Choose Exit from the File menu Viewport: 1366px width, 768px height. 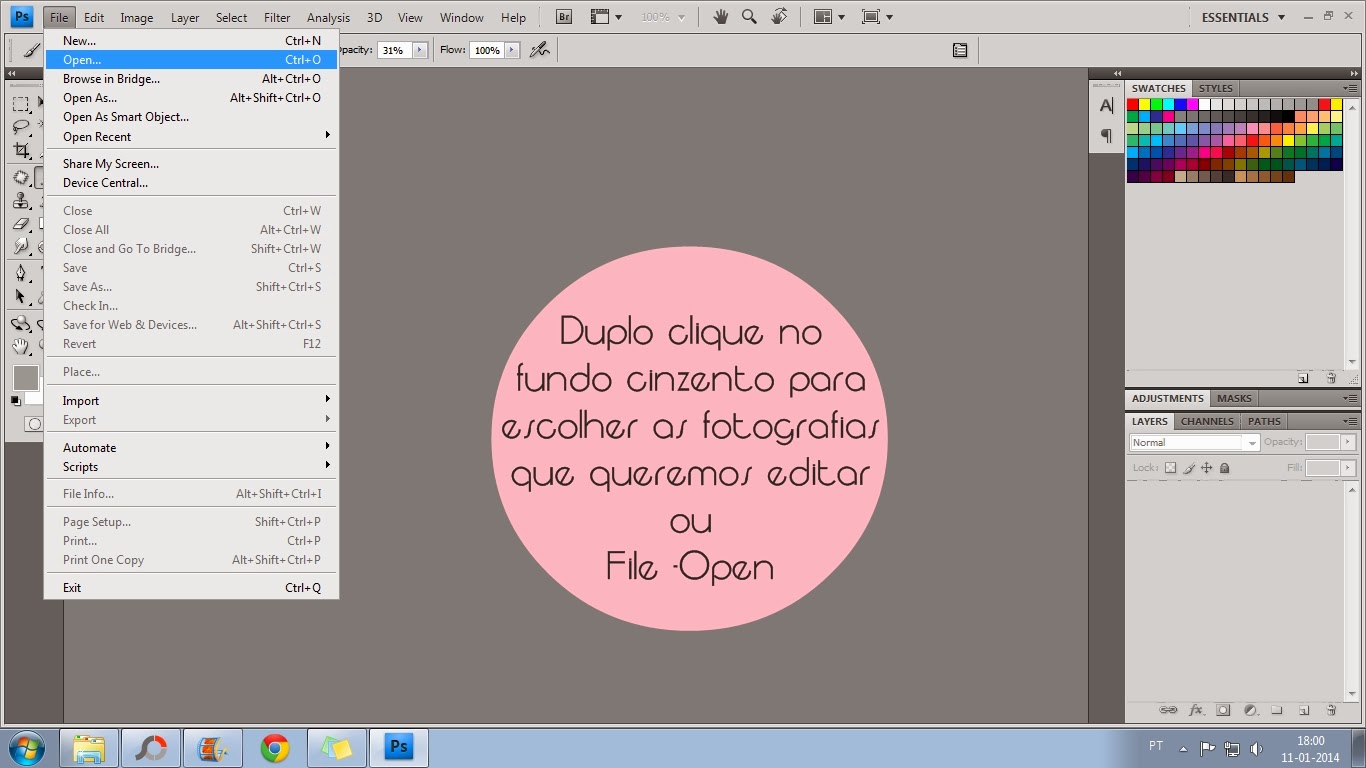[x=191, y=587]
